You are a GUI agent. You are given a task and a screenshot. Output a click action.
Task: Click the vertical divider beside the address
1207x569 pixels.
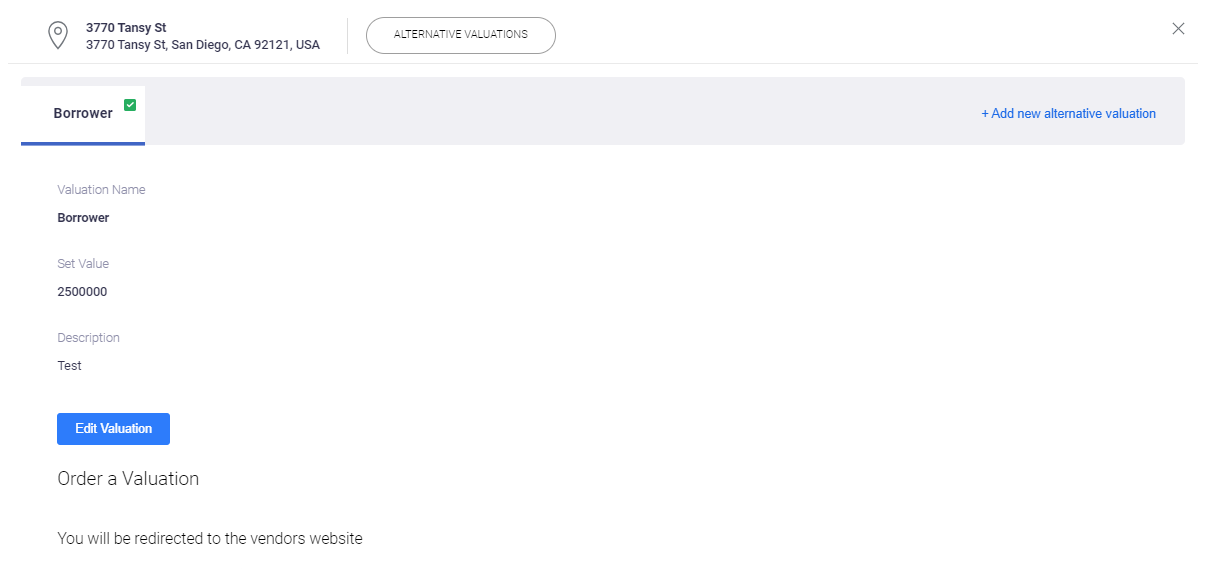pos(347,35)
